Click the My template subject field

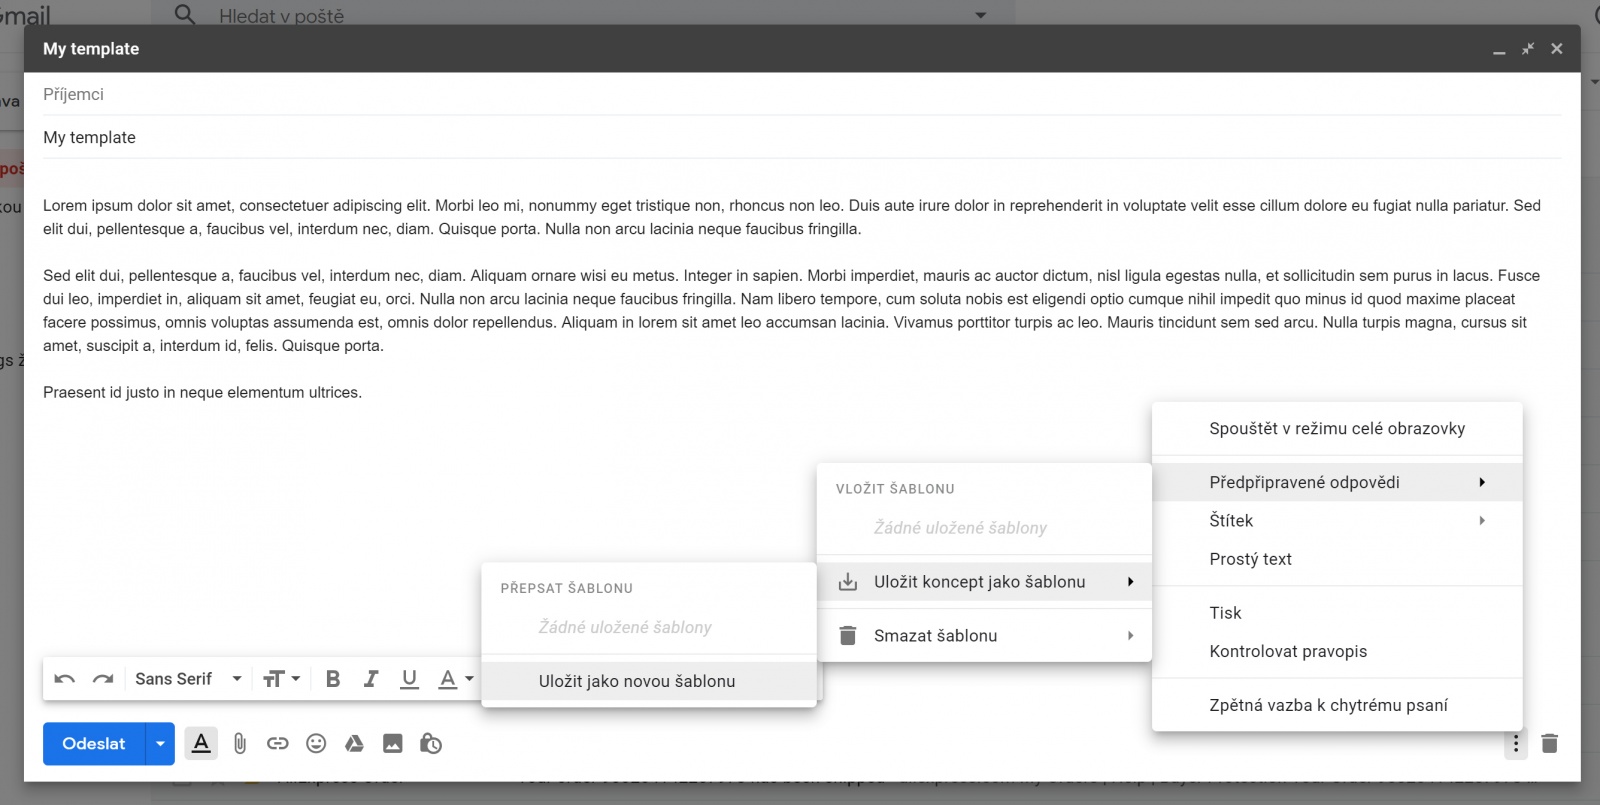(x=802, y=137)
